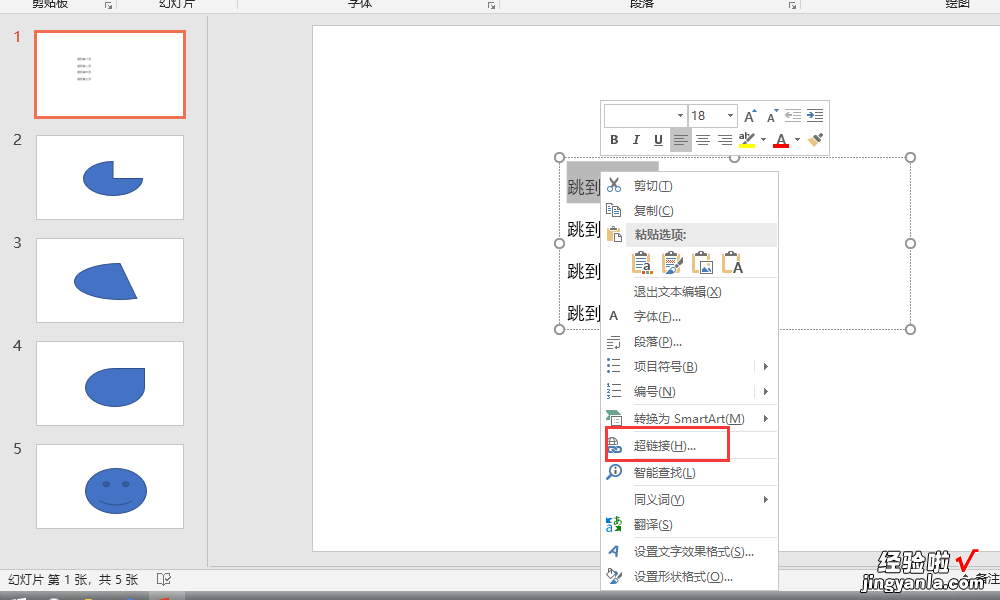Screen dimensions: 1000x600
Task: Click status text 幻灯片 第 1 张, 共 5 张
Action: click(73, 580)
